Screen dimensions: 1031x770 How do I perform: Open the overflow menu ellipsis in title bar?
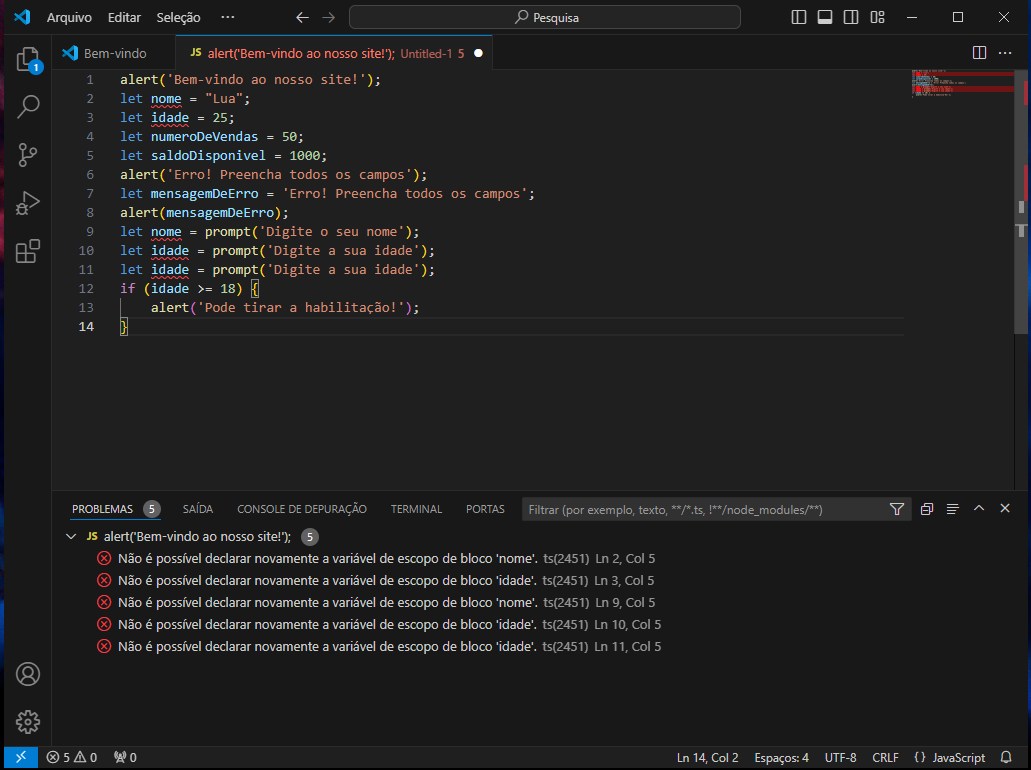(228, 17)
